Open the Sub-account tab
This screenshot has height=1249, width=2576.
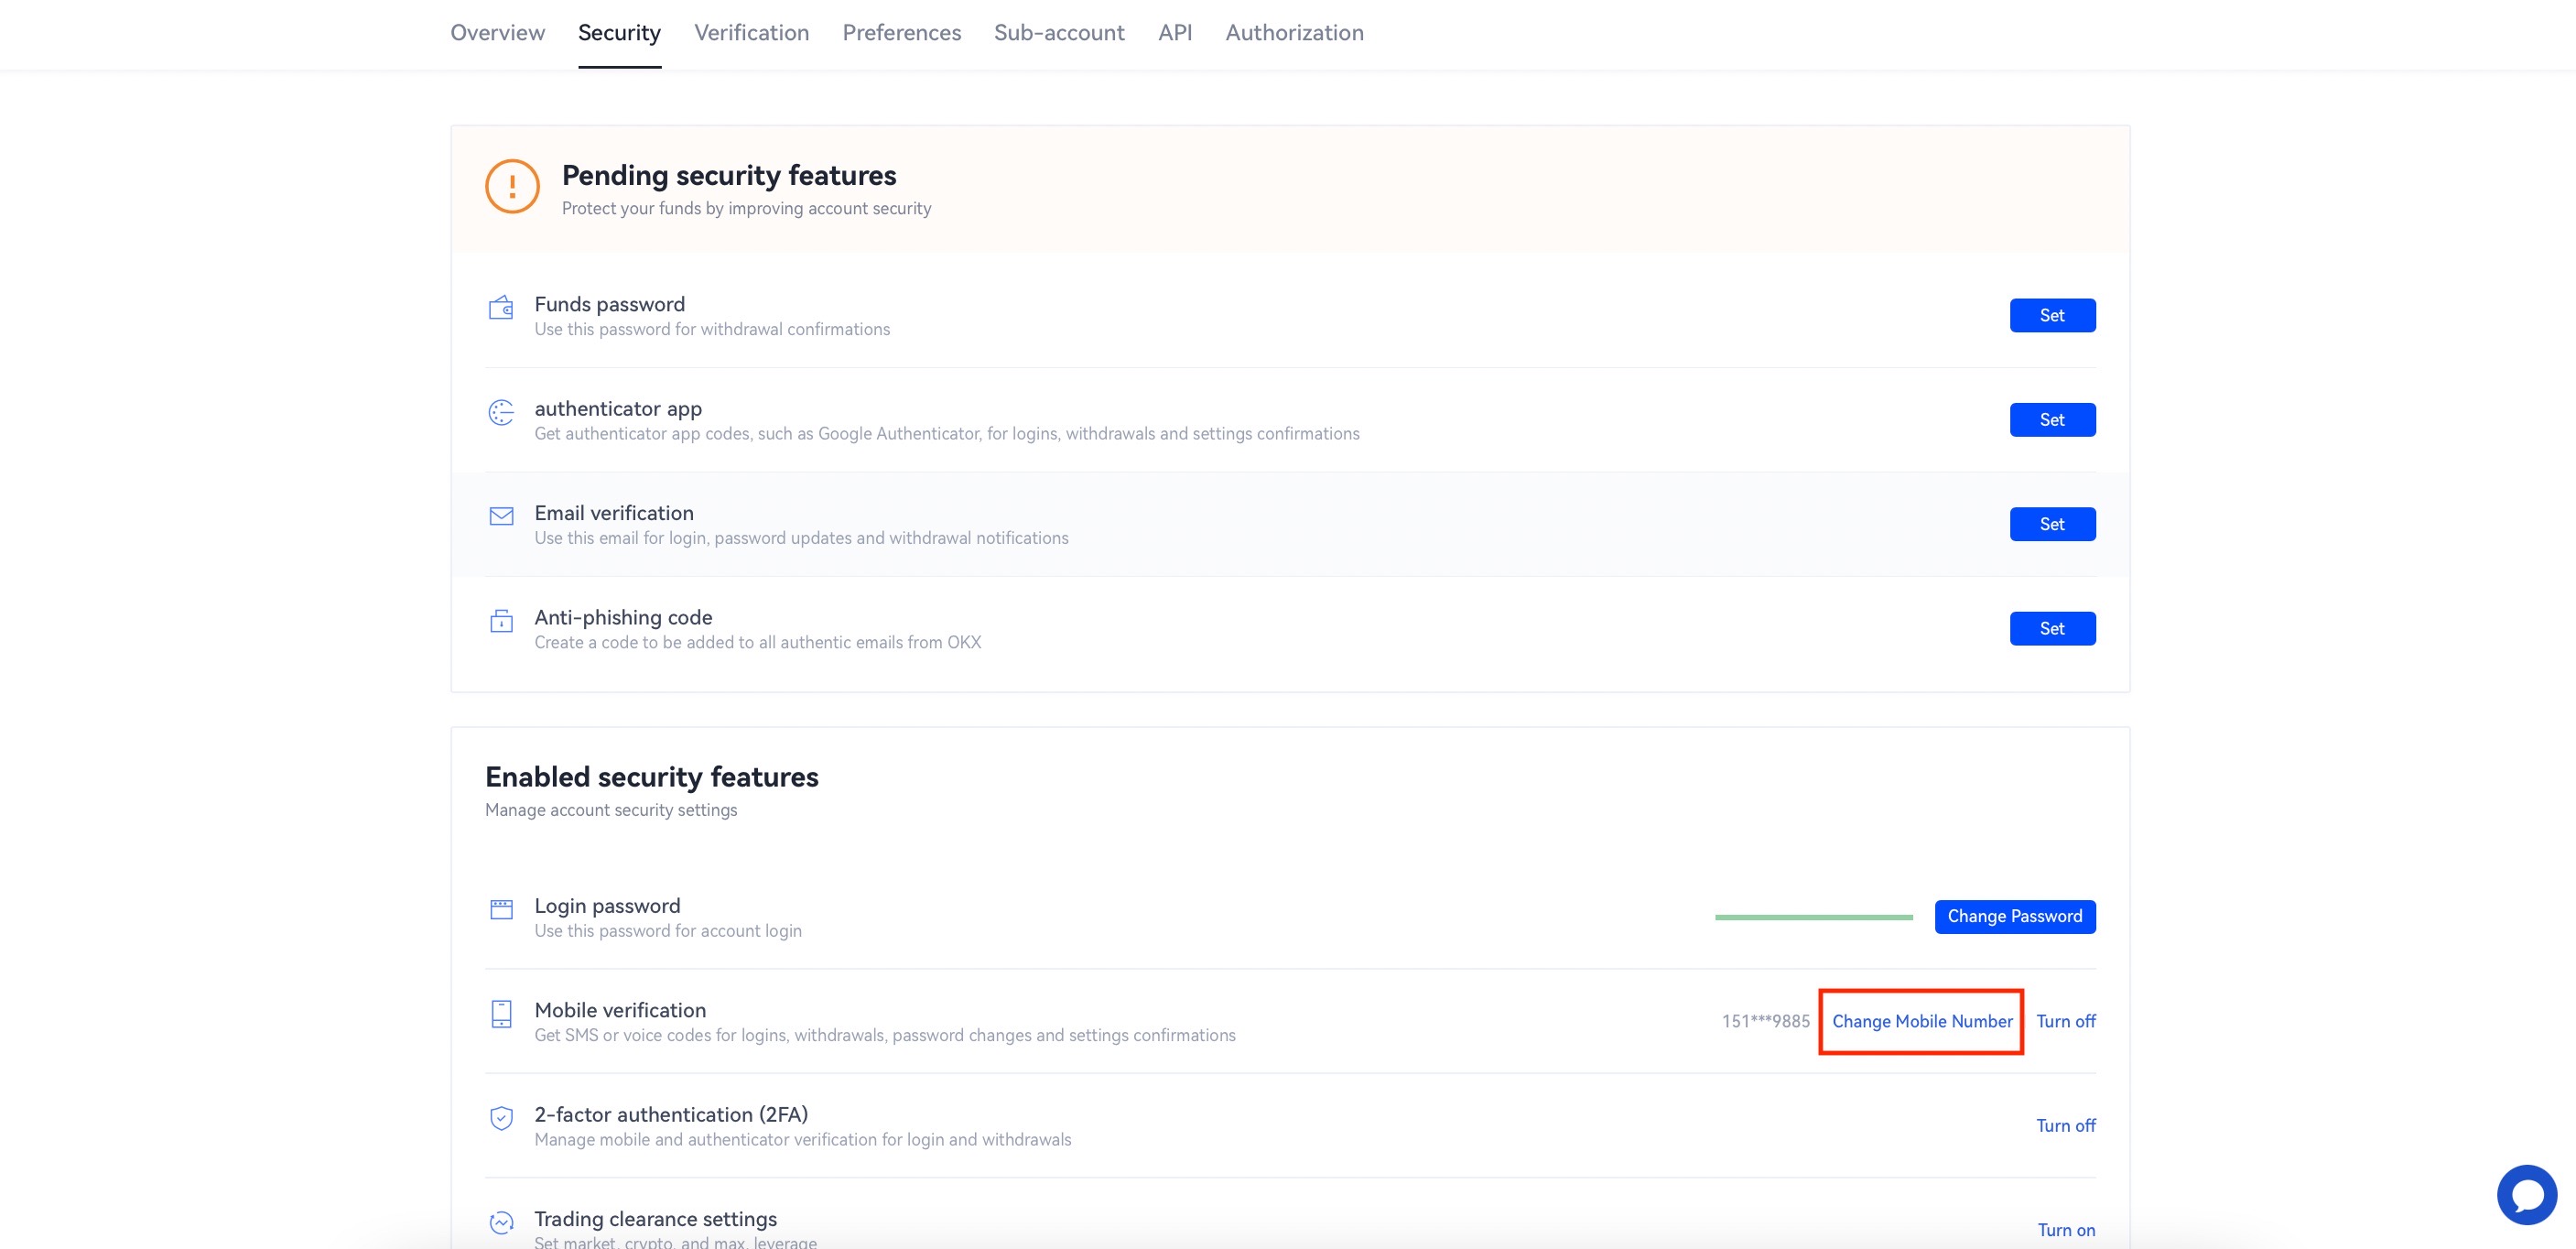[1059, 33]
